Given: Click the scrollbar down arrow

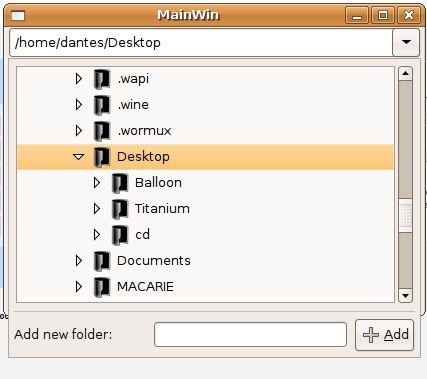Looking at the screenshot, I should [x=405, y=296].
